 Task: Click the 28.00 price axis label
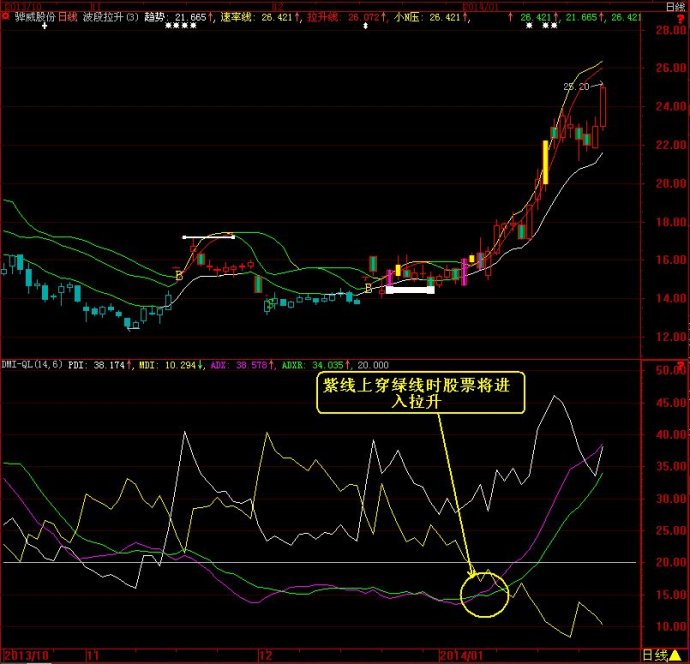671,29
